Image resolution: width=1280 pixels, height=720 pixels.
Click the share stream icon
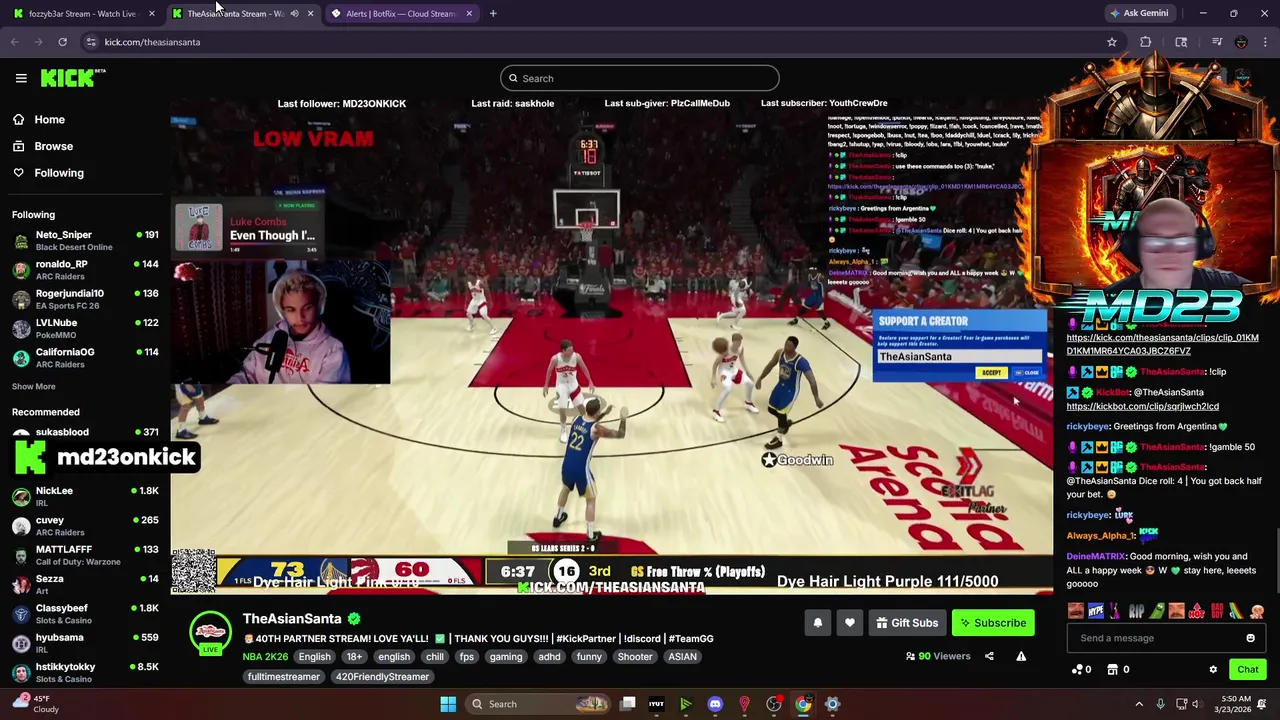pos(989,657)
